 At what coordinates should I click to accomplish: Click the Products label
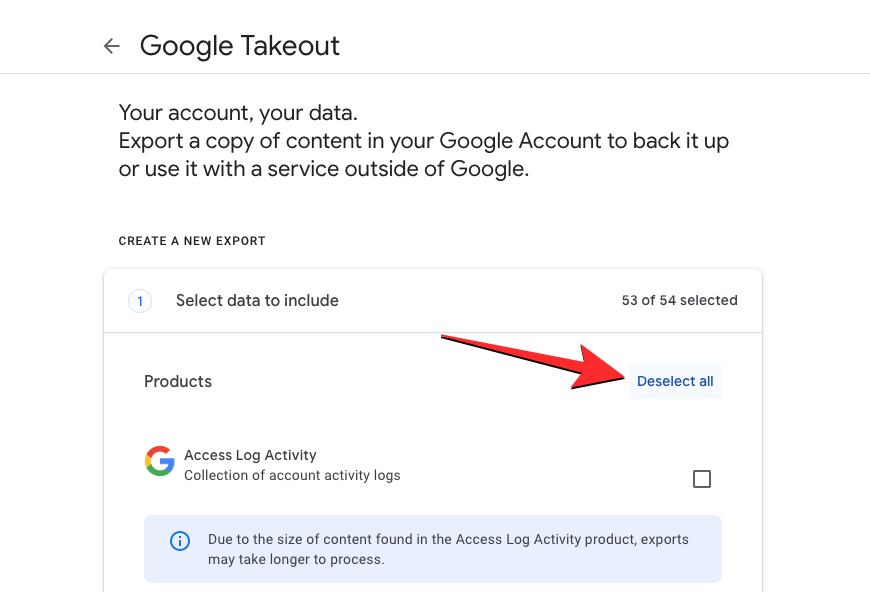pos(178,381)
